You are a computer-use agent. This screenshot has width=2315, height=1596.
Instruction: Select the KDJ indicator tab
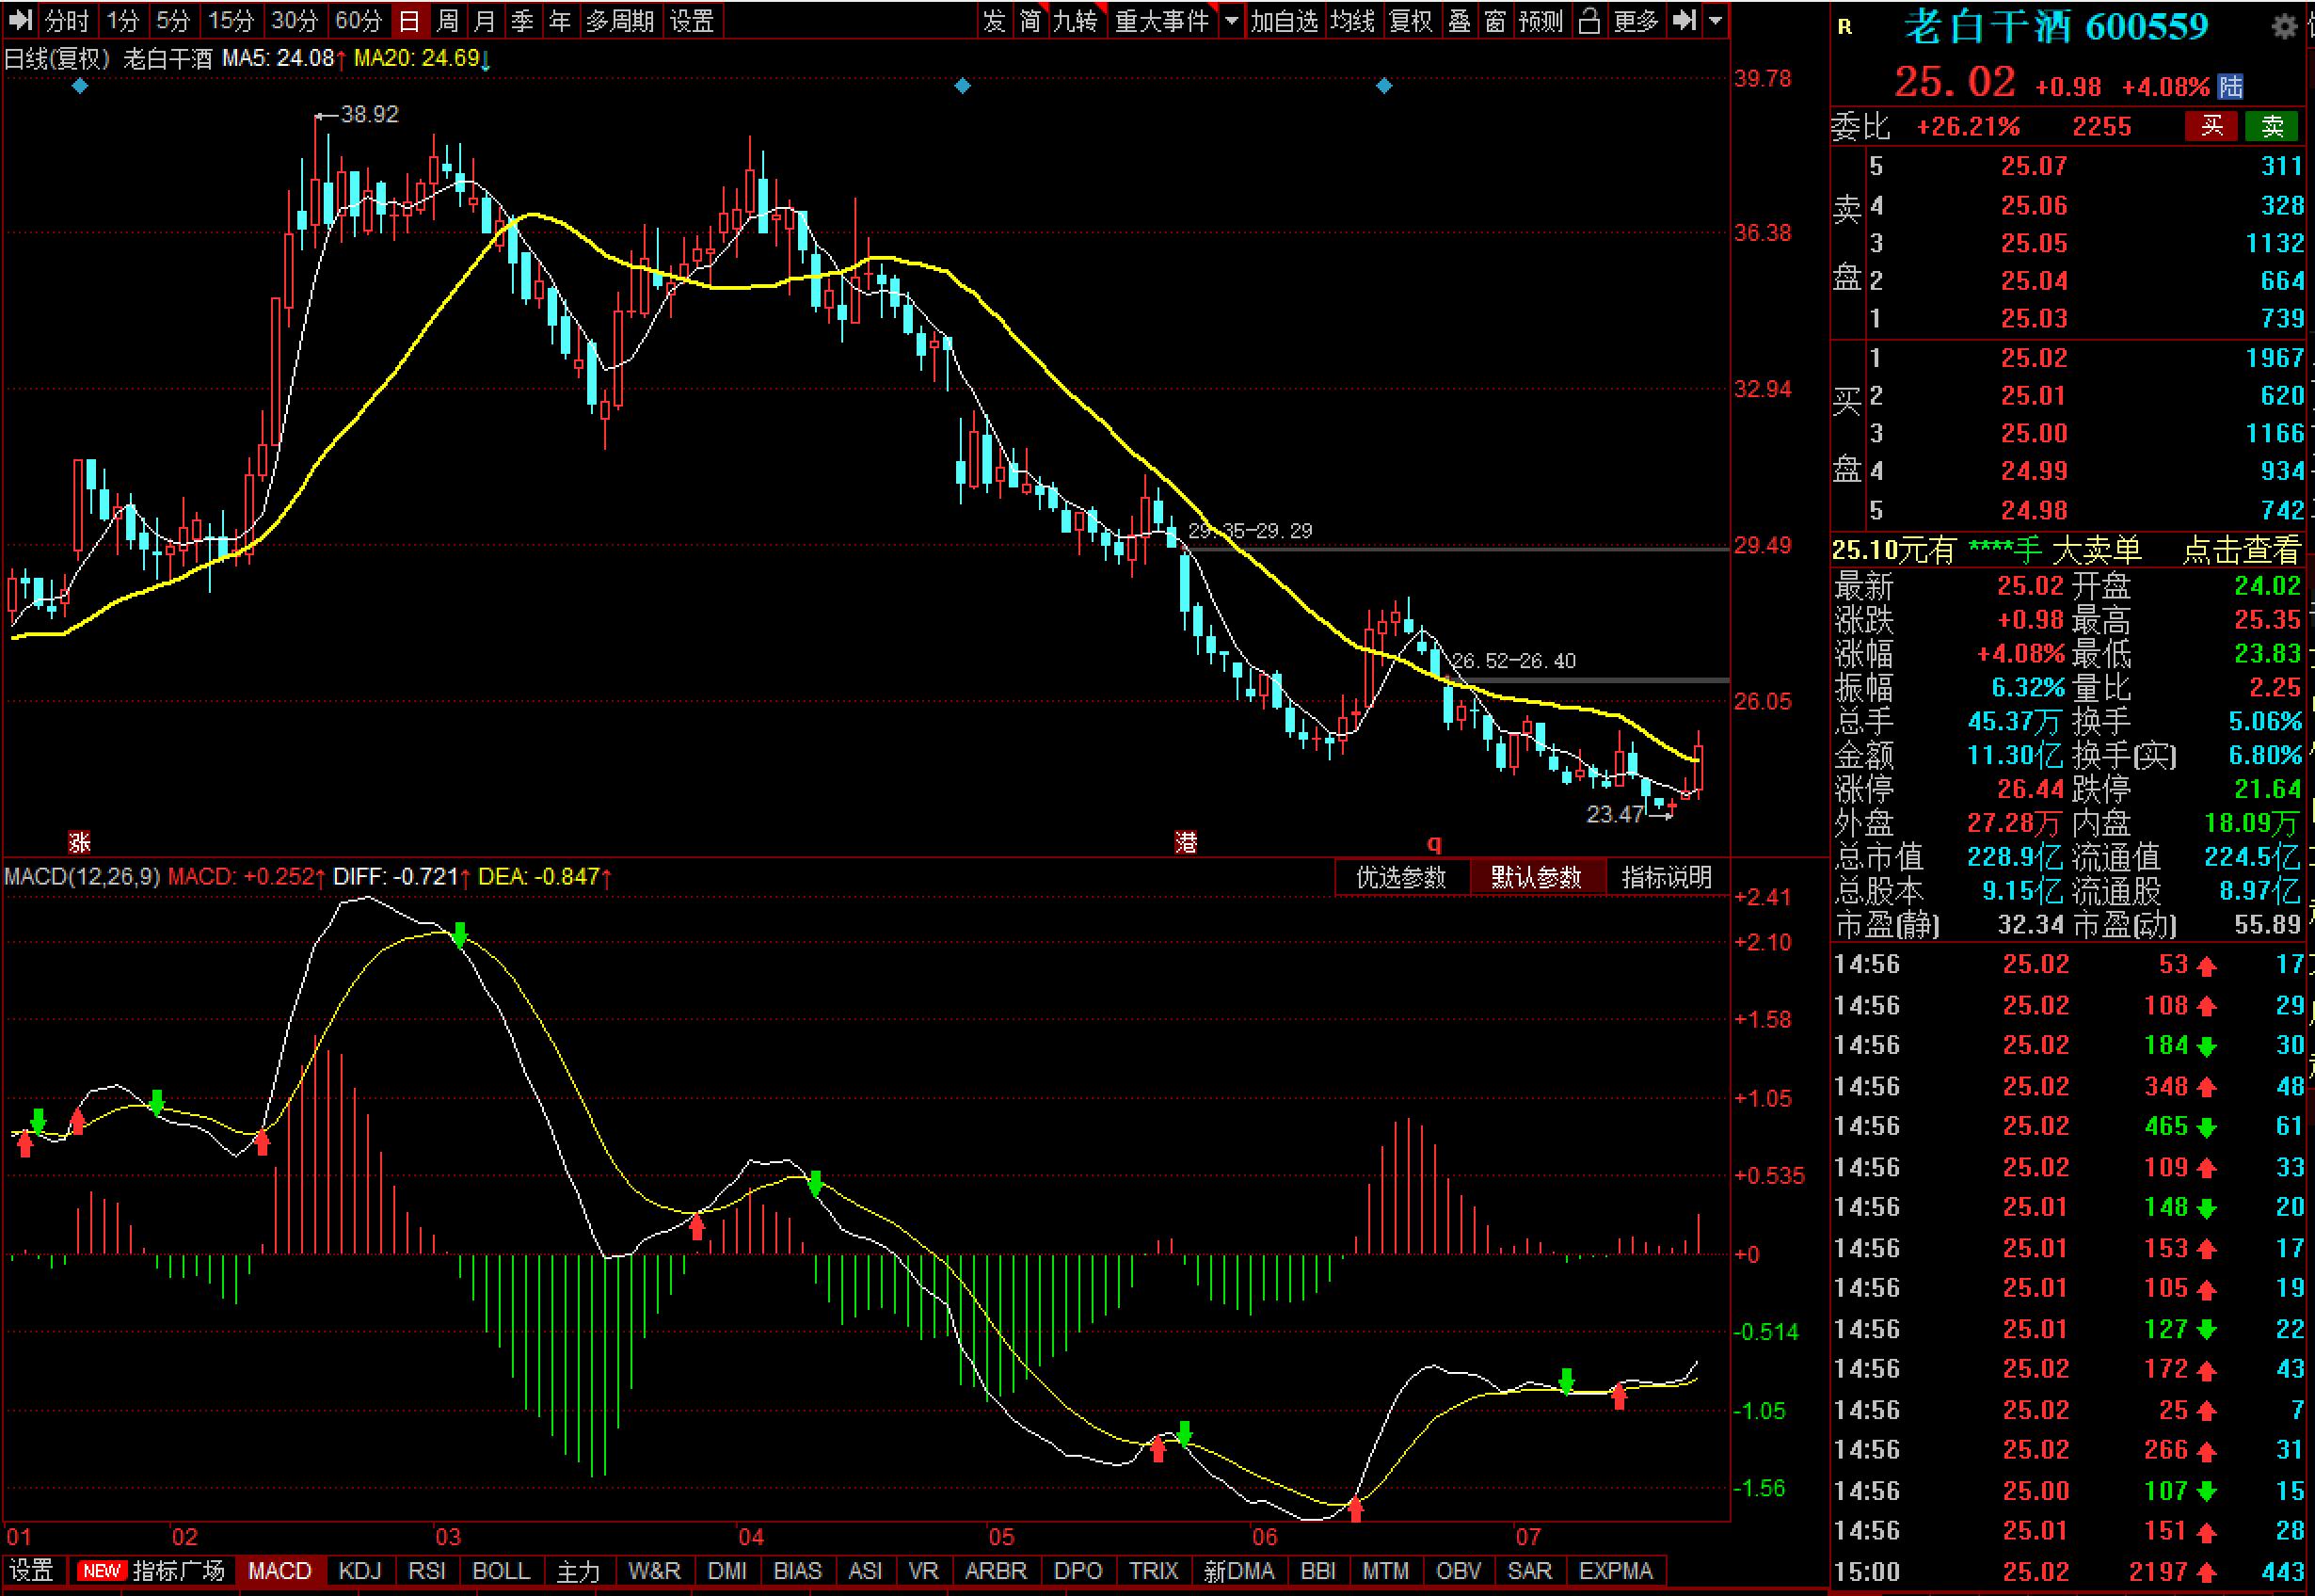point(360,1571)
